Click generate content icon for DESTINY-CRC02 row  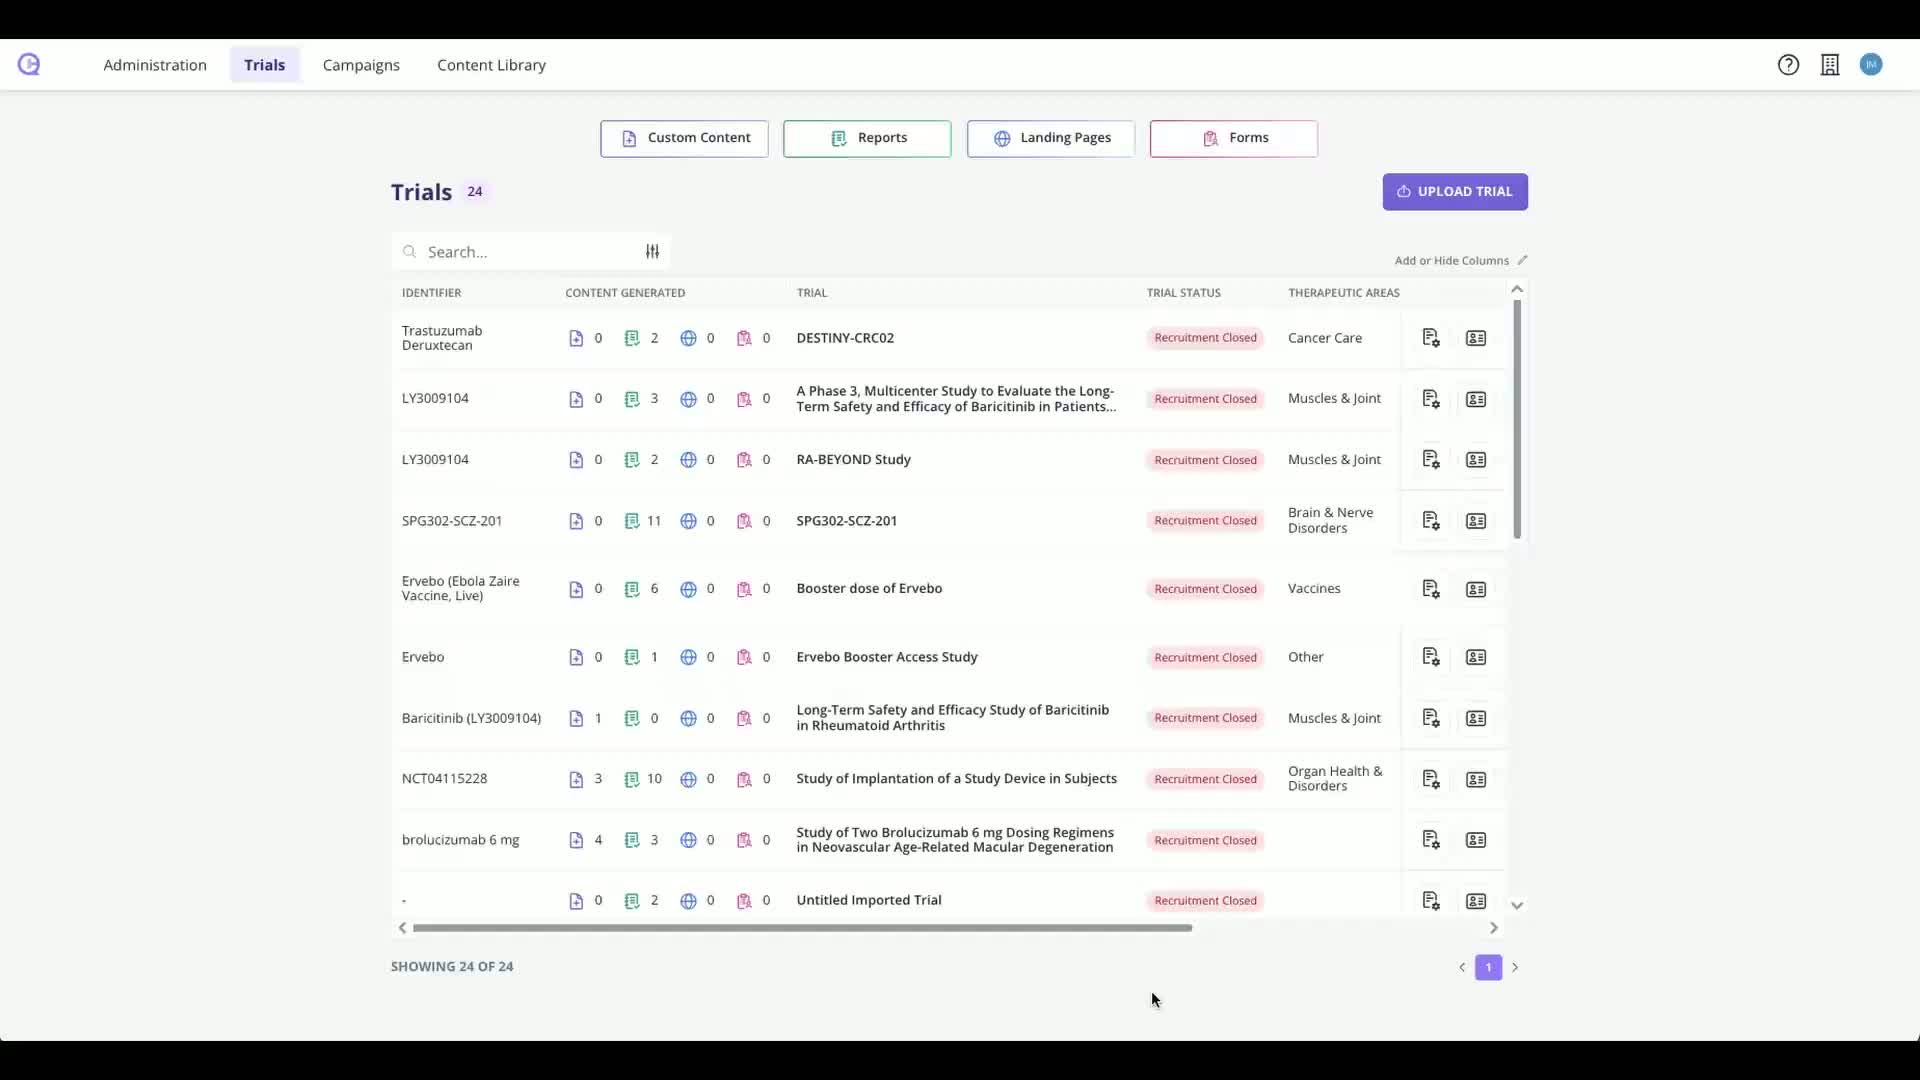1431,338
